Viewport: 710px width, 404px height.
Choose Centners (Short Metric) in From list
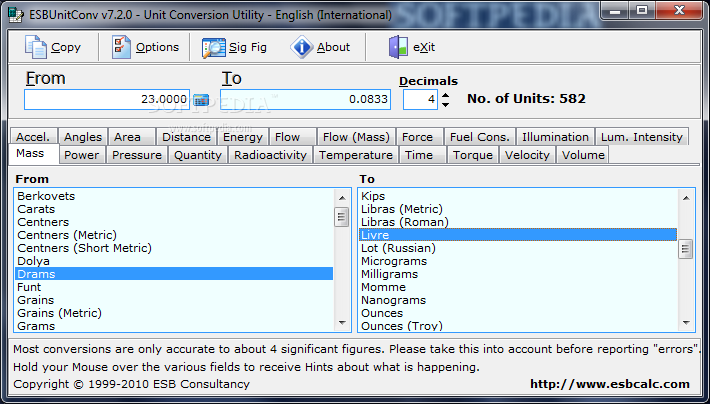(174, 248)
